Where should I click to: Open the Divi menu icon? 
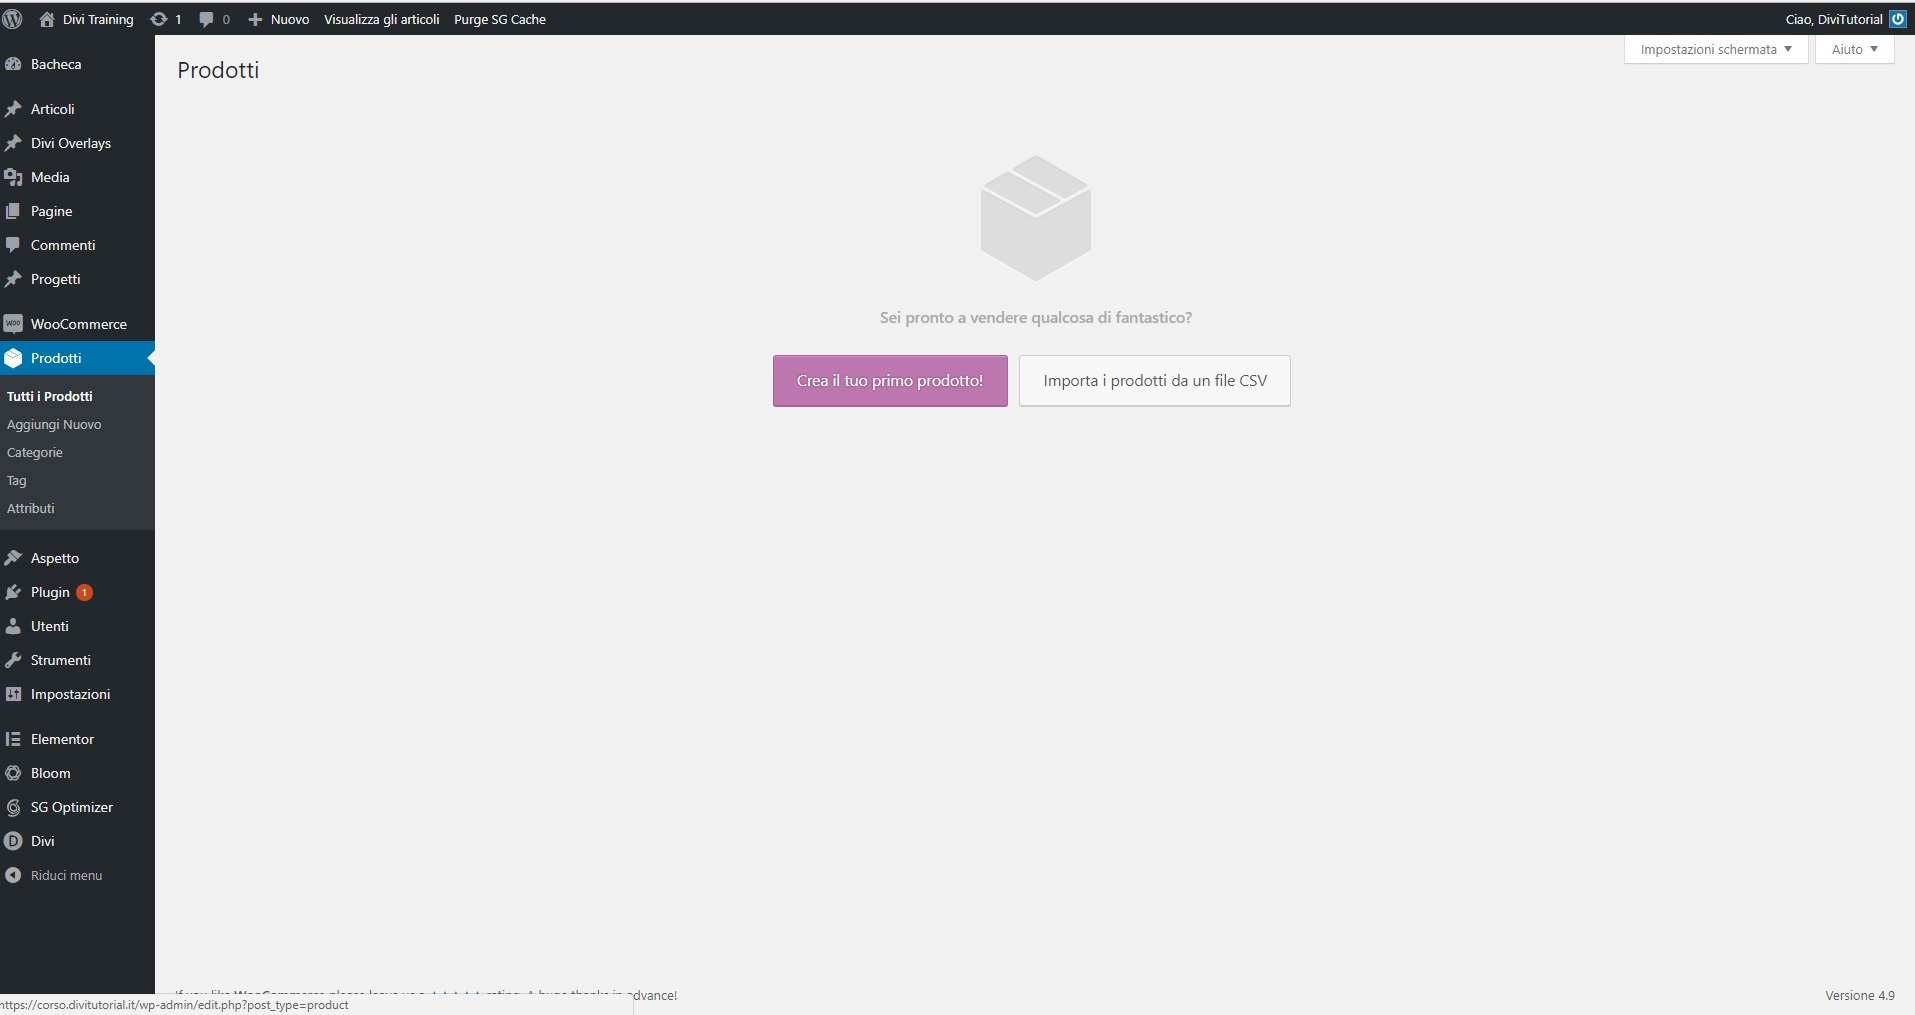[13, 841]
